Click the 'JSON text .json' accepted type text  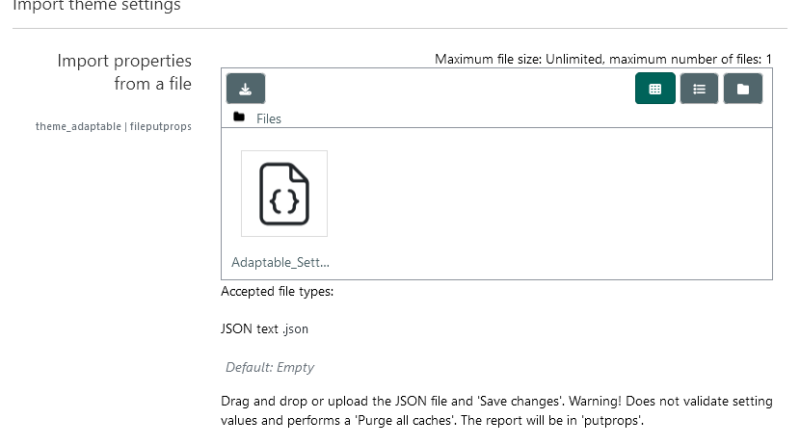click(264, 329)
